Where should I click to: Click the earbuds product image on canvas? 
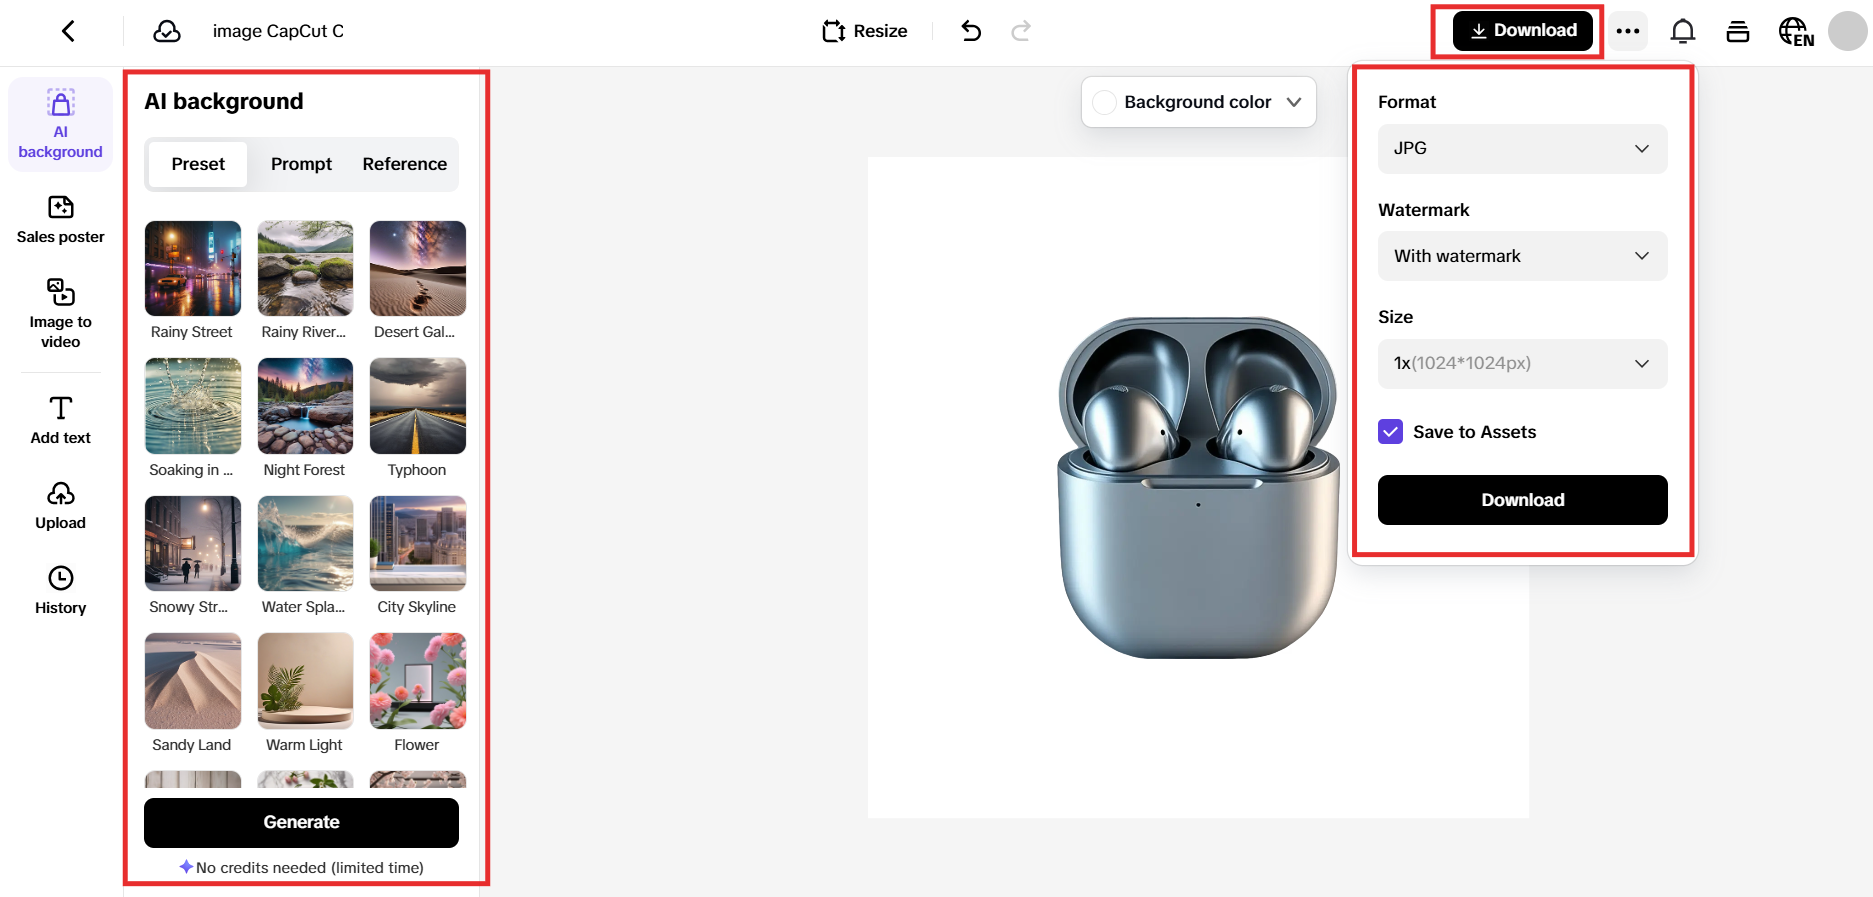[1198, 487]
